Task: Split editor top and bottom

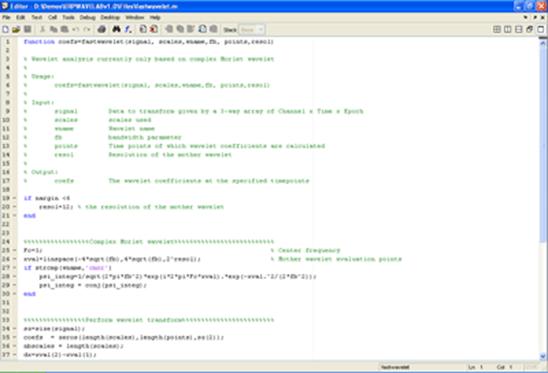Action: 518,29
